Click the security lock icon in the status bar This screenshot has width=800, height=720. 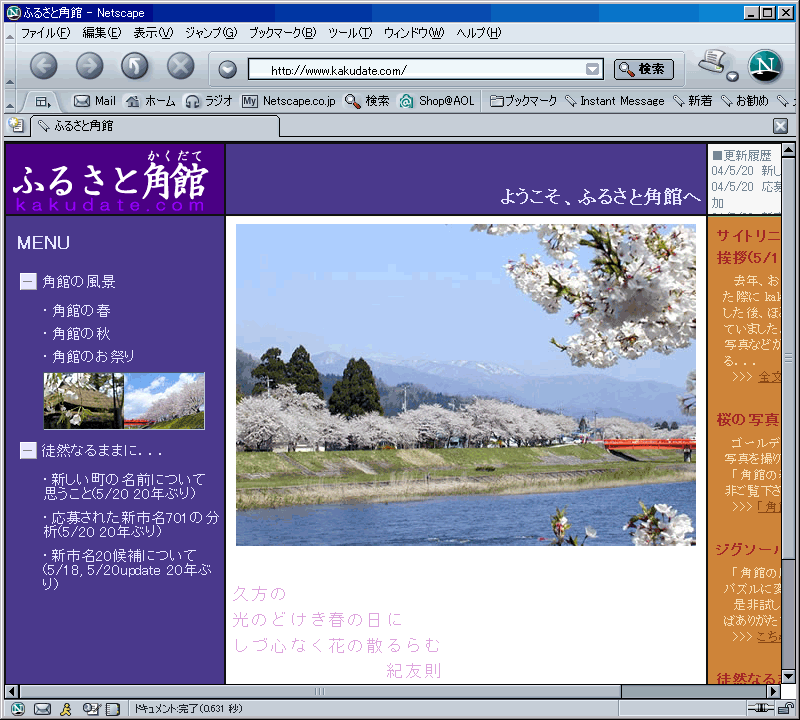[x=786, y=708]
